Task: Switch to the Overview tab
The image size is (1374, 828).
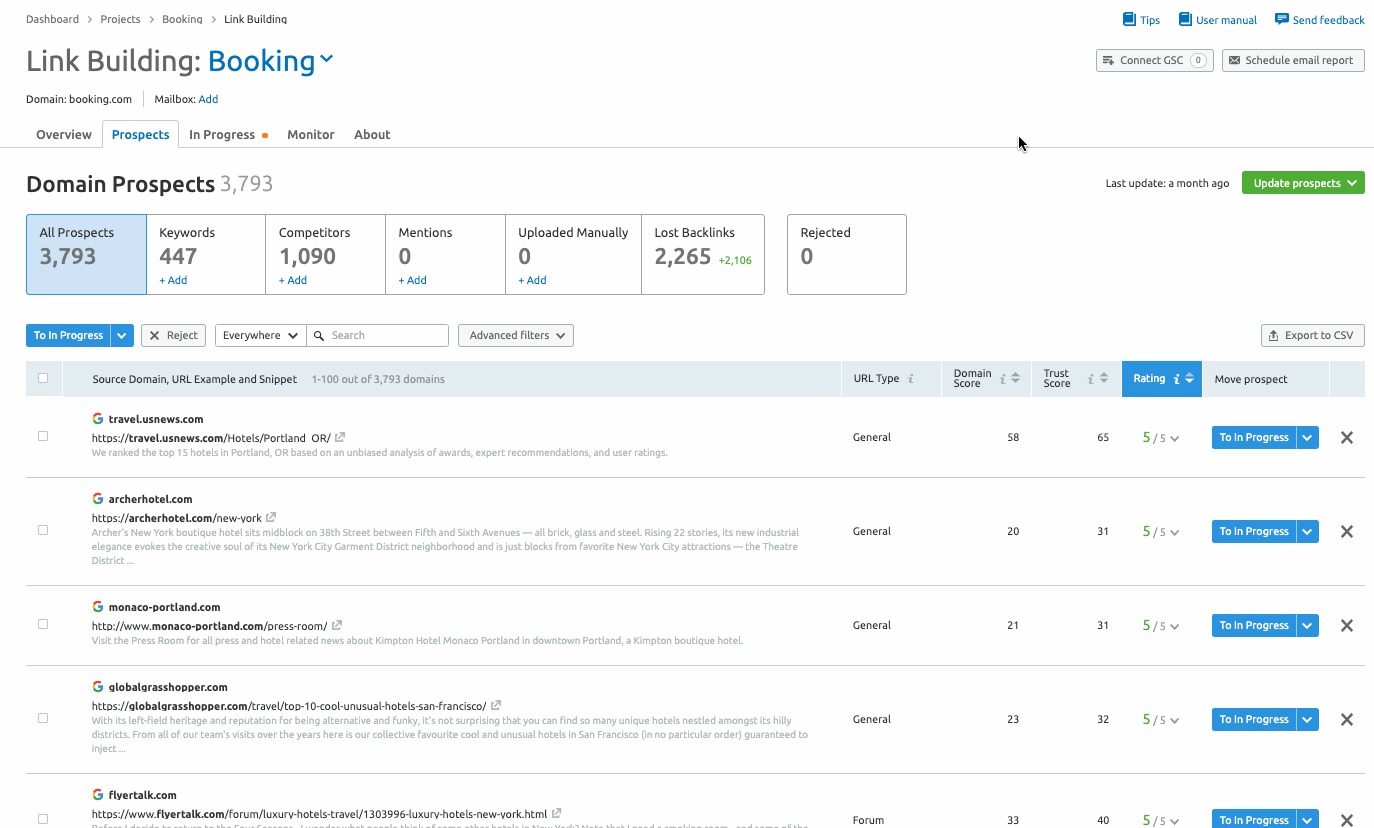Action: click(64, 134)
